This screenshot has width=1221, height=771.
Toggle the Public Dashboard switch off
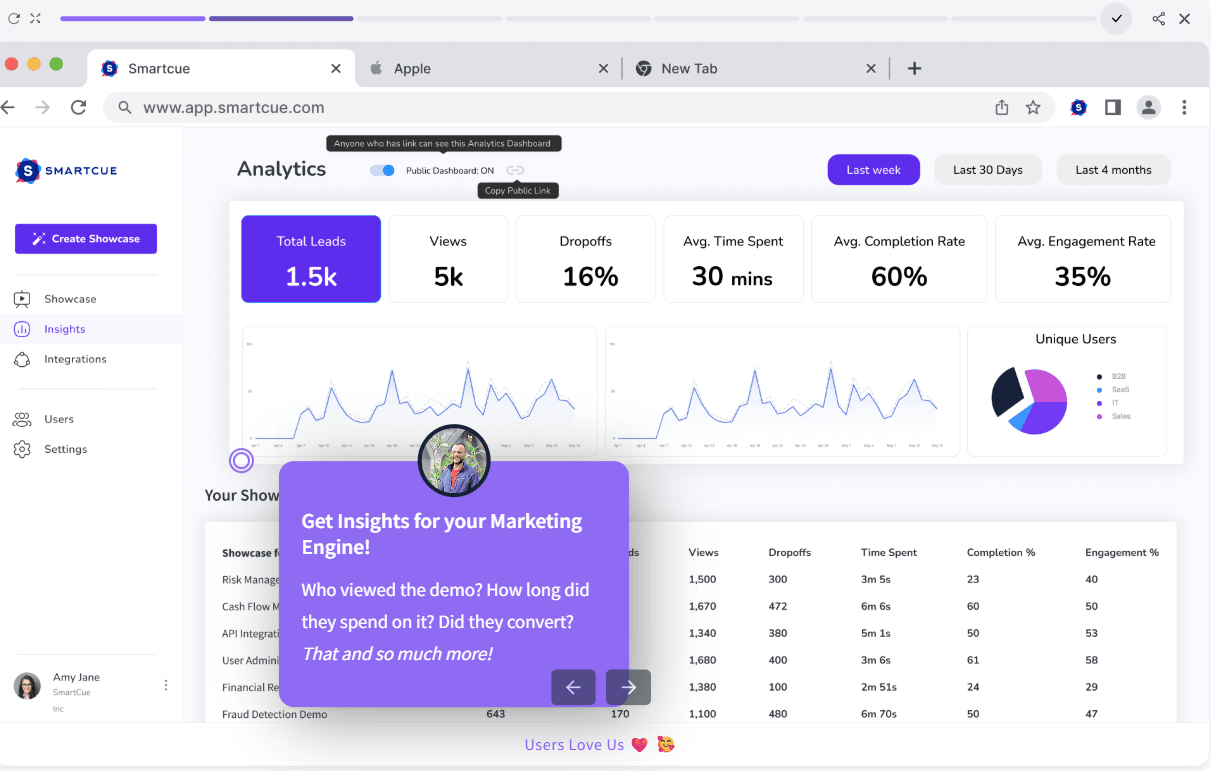pos(381,169)
